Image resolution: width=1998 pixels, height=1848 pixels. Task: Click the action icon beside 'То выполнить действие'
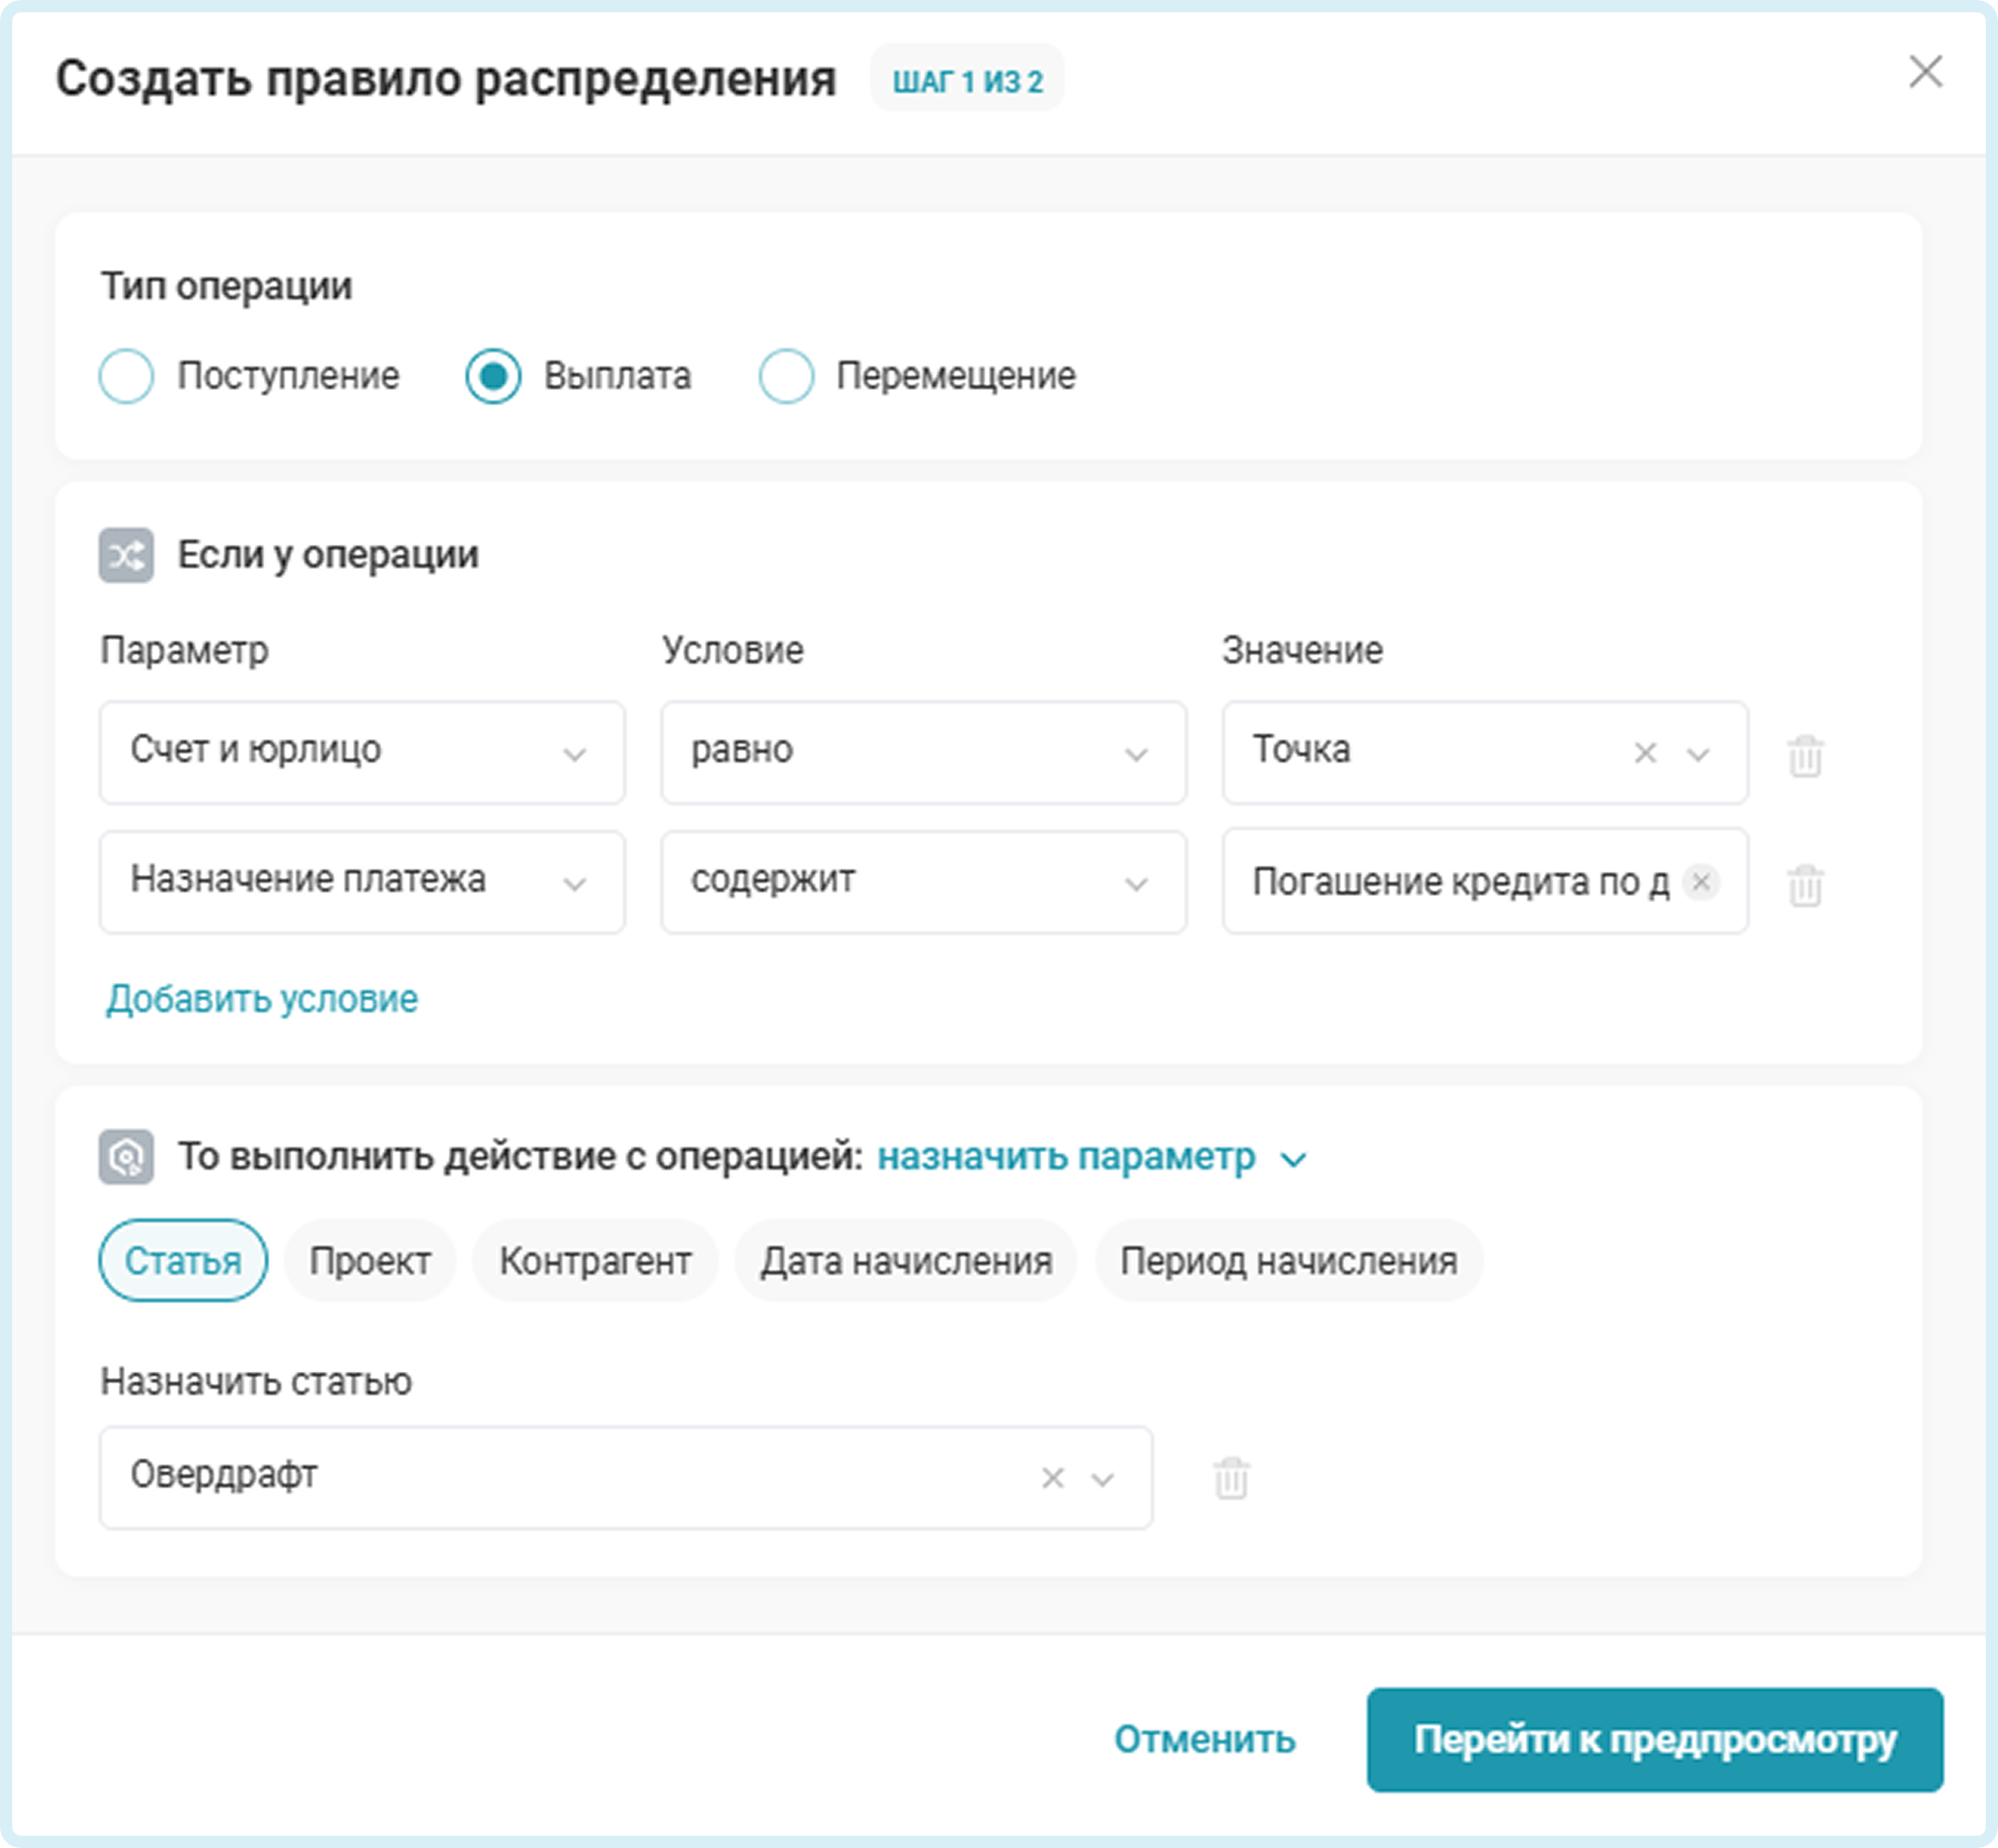tap(126, 1157)
